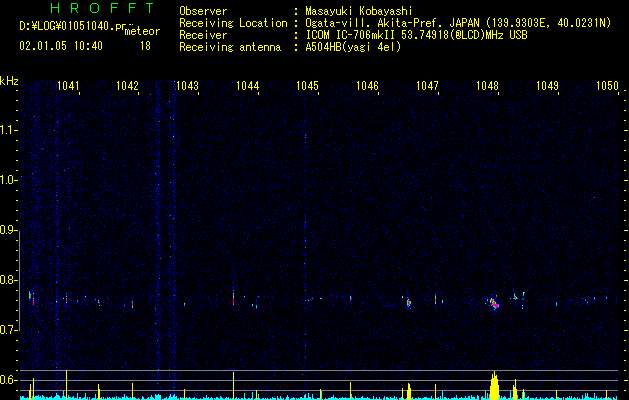
Task: Click the 0.7 kHz frequency label
Action: click(x=8, y=330)
